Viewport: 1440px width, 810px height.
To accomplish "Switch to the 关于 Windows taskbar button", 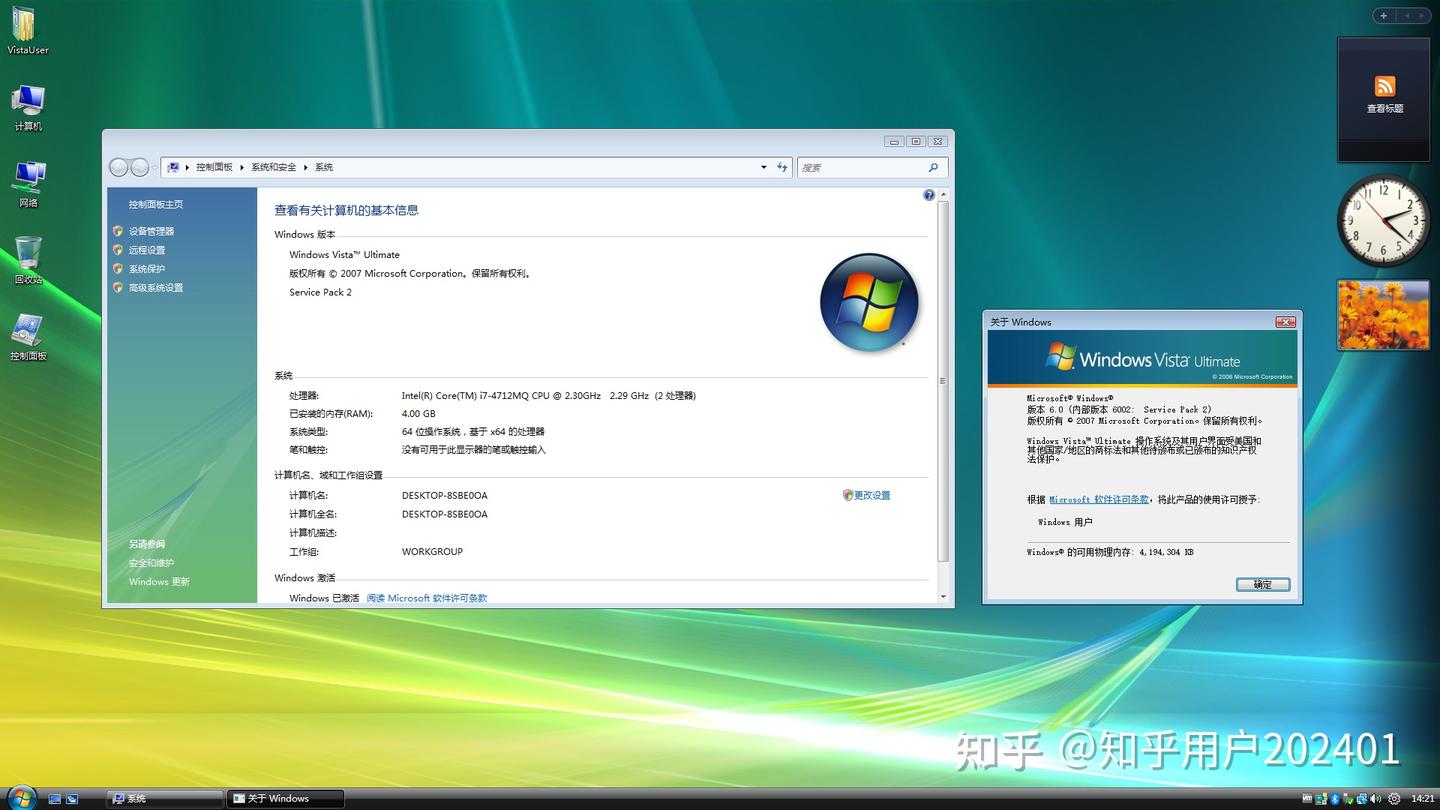I will pos(285,798).
